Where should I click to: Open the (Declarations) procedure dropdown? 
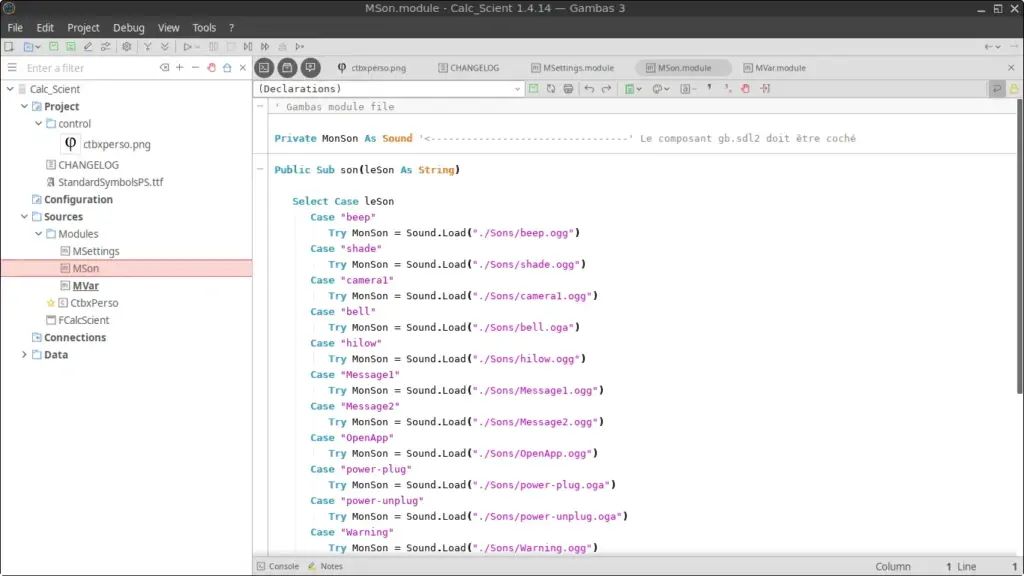pyautogui.click(x=389, y=89)
